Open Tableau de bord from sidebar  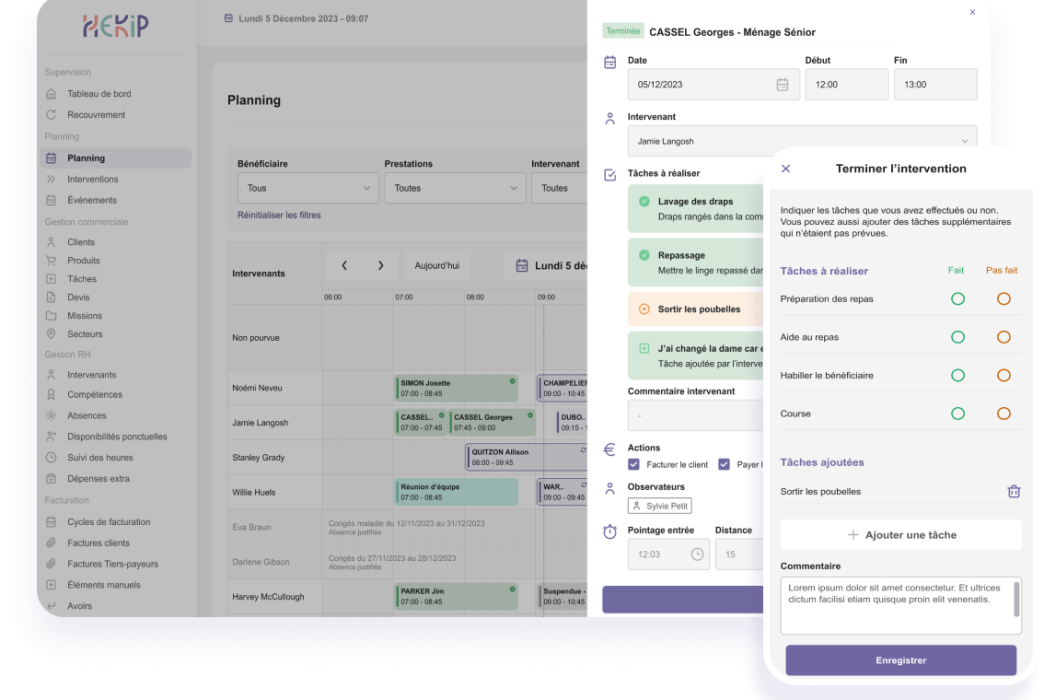coord(99,94)
